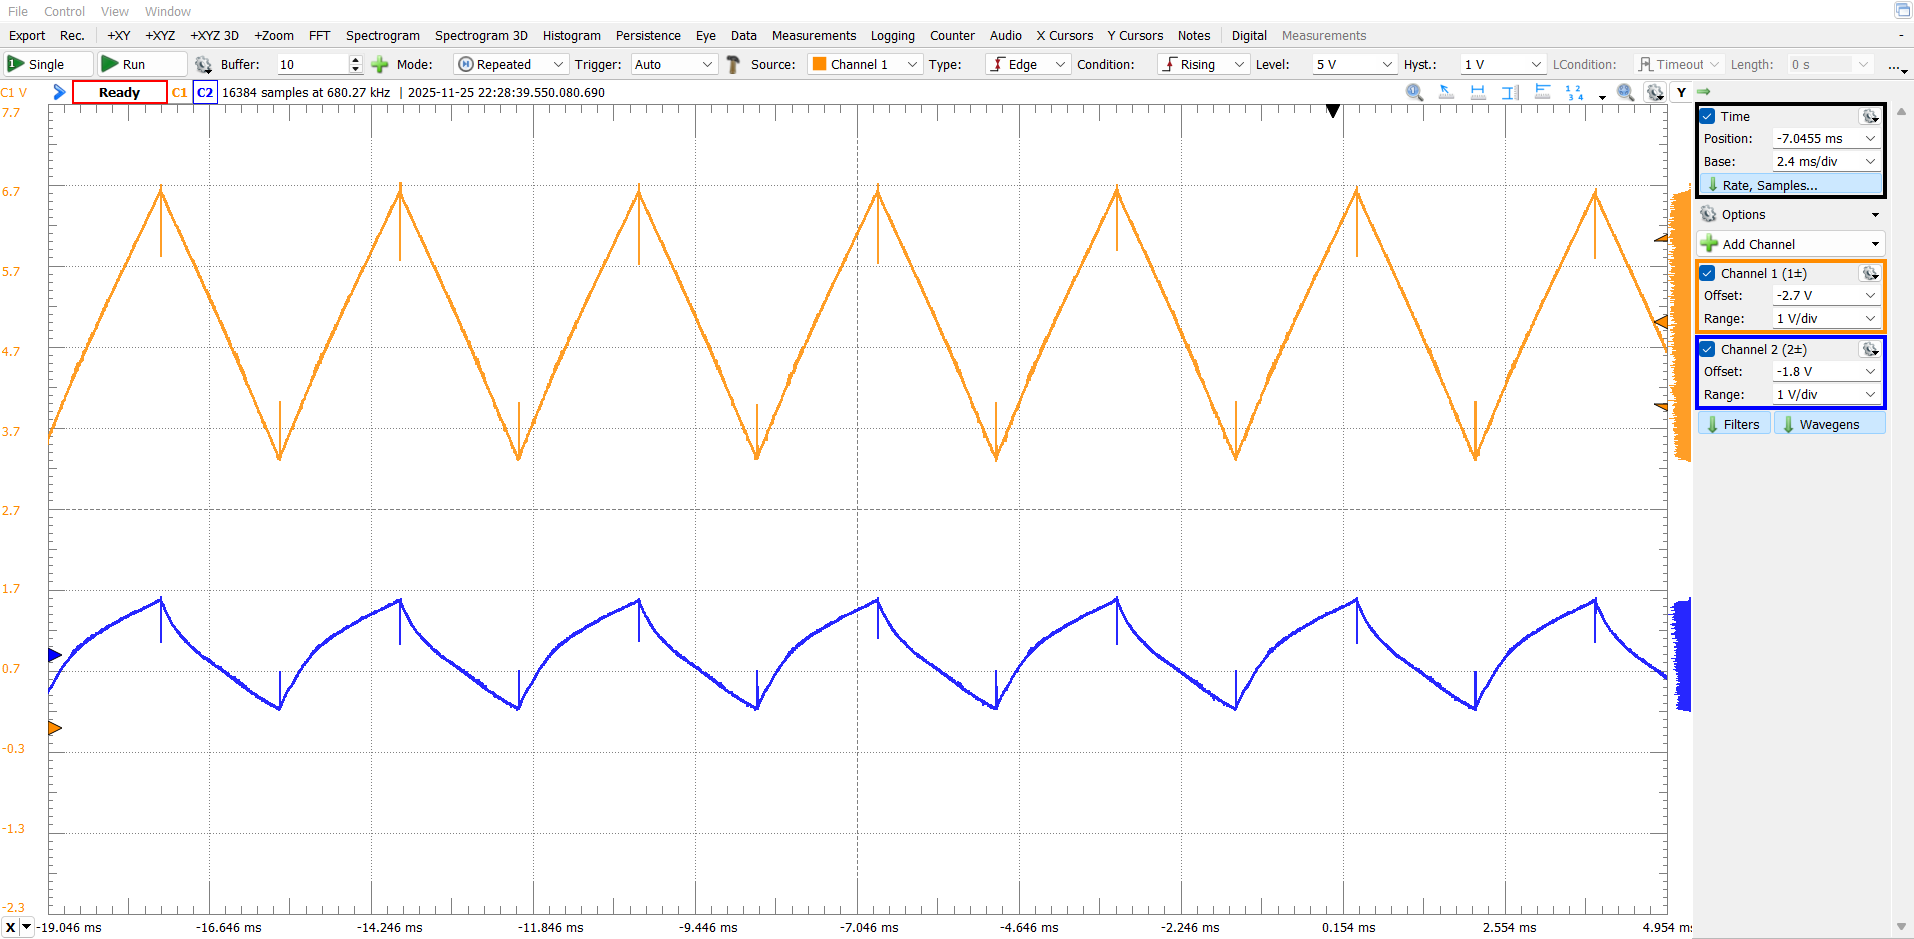Expand the Channel 1 Range dropdown
Image resolution: width=1914 pixels, height=939 pixels.
pyautogui.click(x=1826, y=318)
